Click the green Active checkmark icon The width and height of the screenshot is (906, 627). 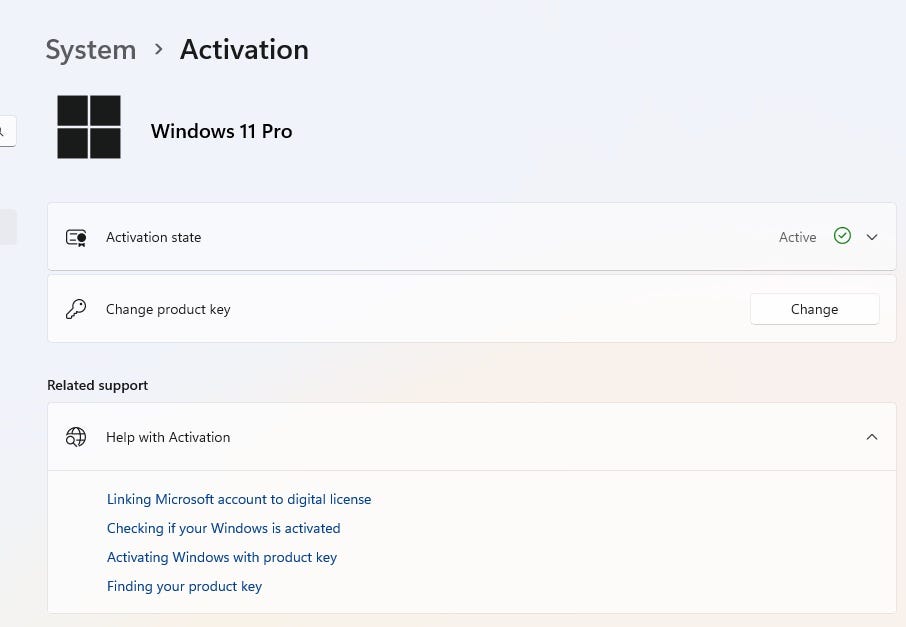pos(842,236)
